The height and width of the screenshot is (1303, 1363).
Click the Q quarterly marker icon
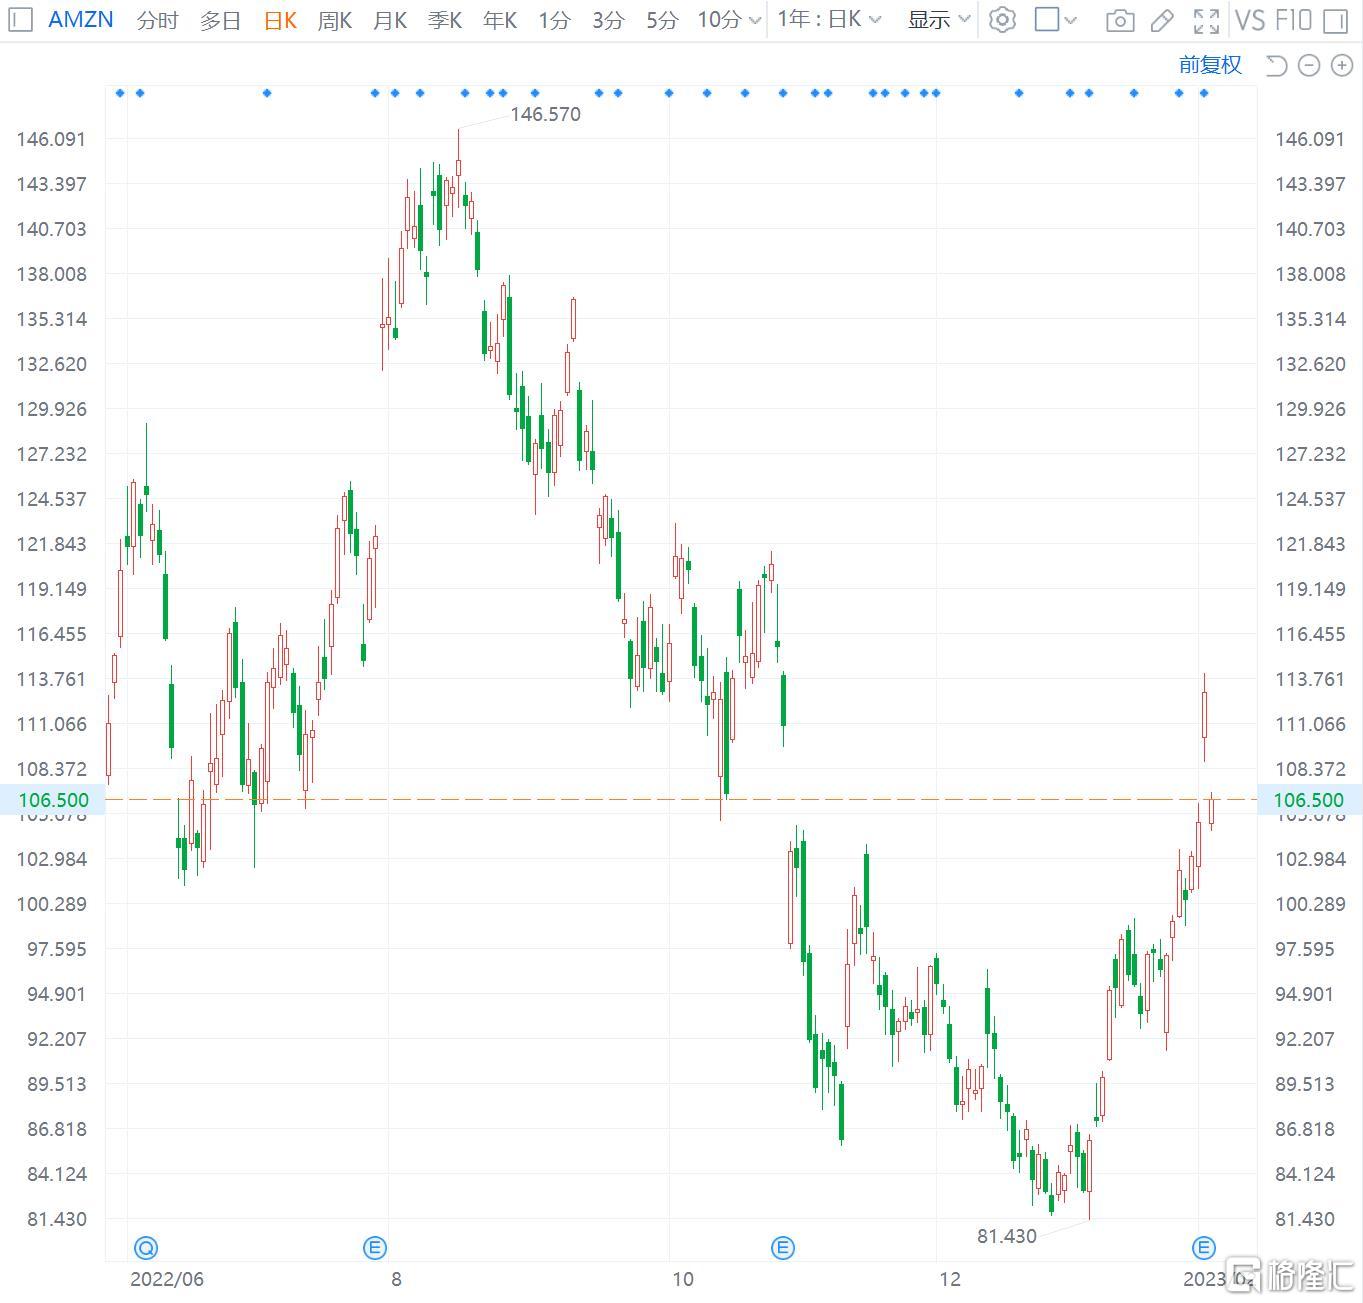(146, 1247)
